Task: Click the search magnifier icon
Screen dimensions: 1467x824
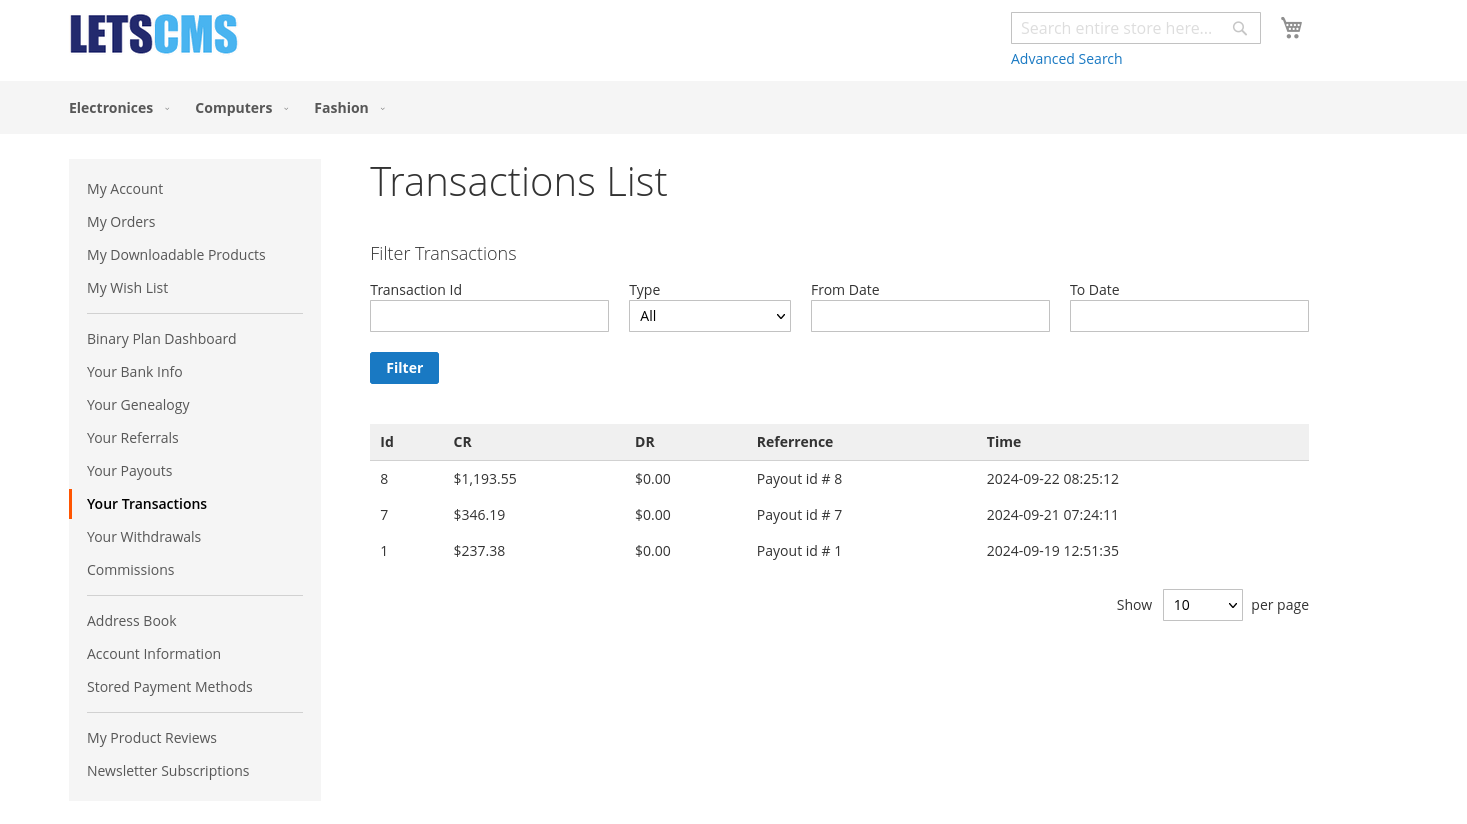Action: 1239,29
